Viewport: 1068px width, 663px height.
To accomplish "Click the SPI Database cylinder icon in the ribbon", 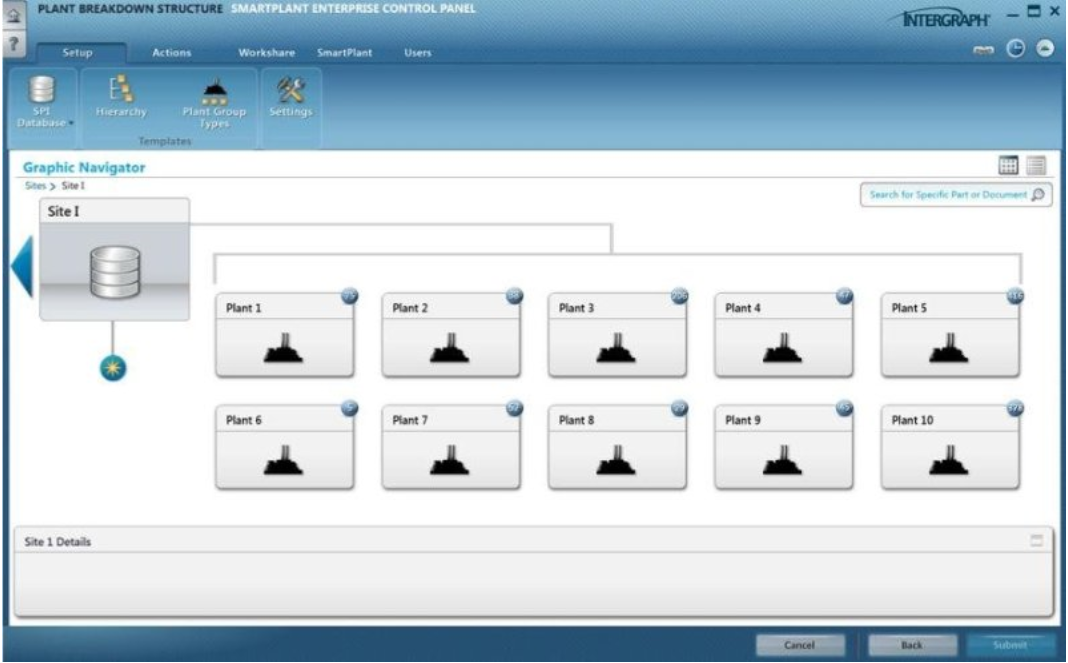I will [x=42, y=90].
